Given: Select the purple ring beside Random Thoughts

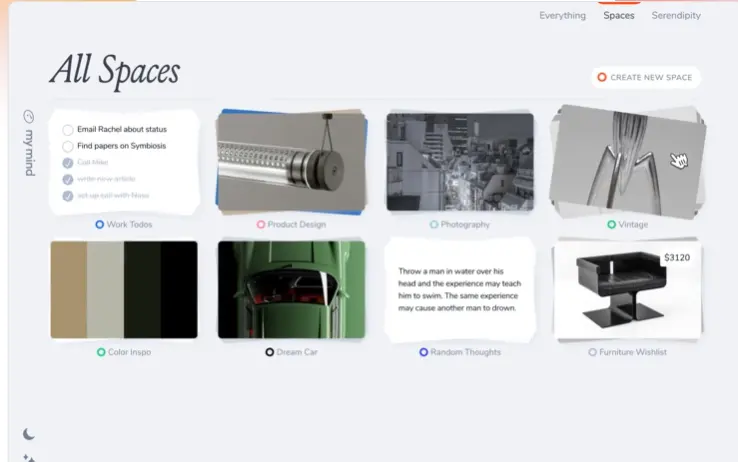Looking at the screenshot, I should click(424, 352).
